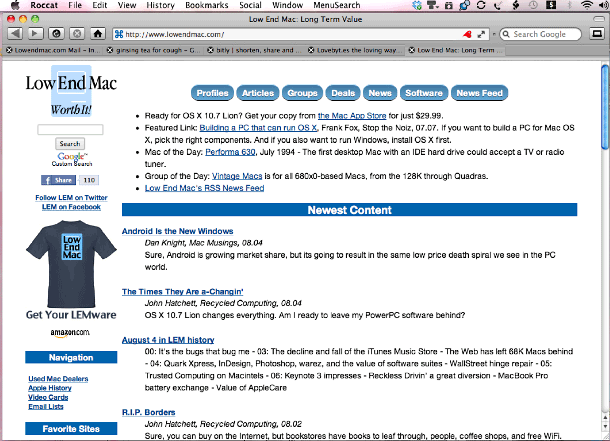Switch to the bitly shorten, share tab
Image resolution: width=610 pixels, height=441 pixels.
coord(254,50)
